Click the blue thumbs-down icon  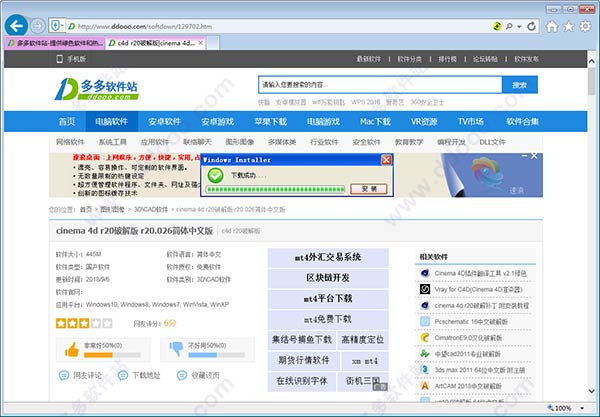click(176, 349)
